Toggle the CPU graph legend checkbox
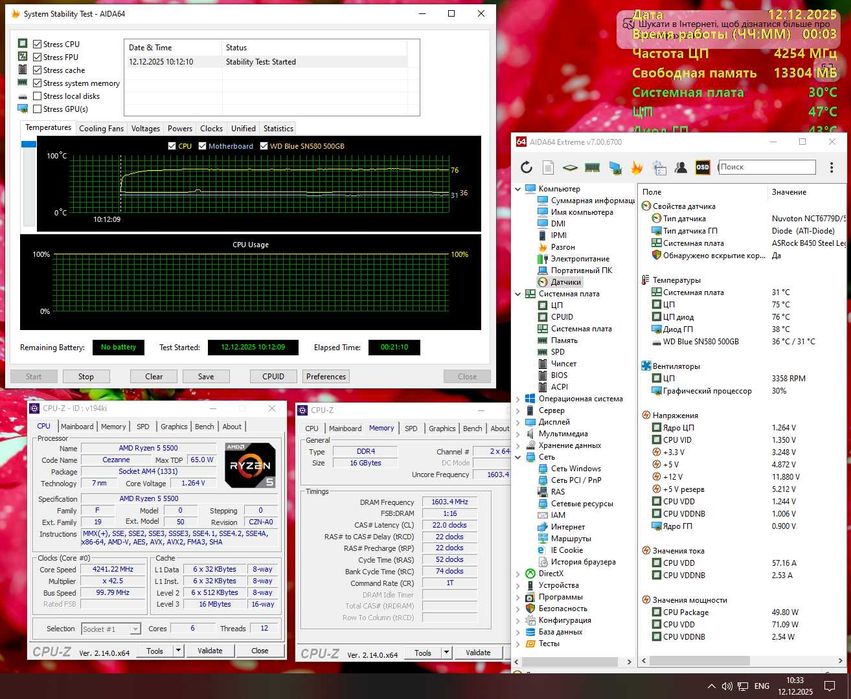Image resolution: width=851 pixels, height=699 pixels. [172, 146]
